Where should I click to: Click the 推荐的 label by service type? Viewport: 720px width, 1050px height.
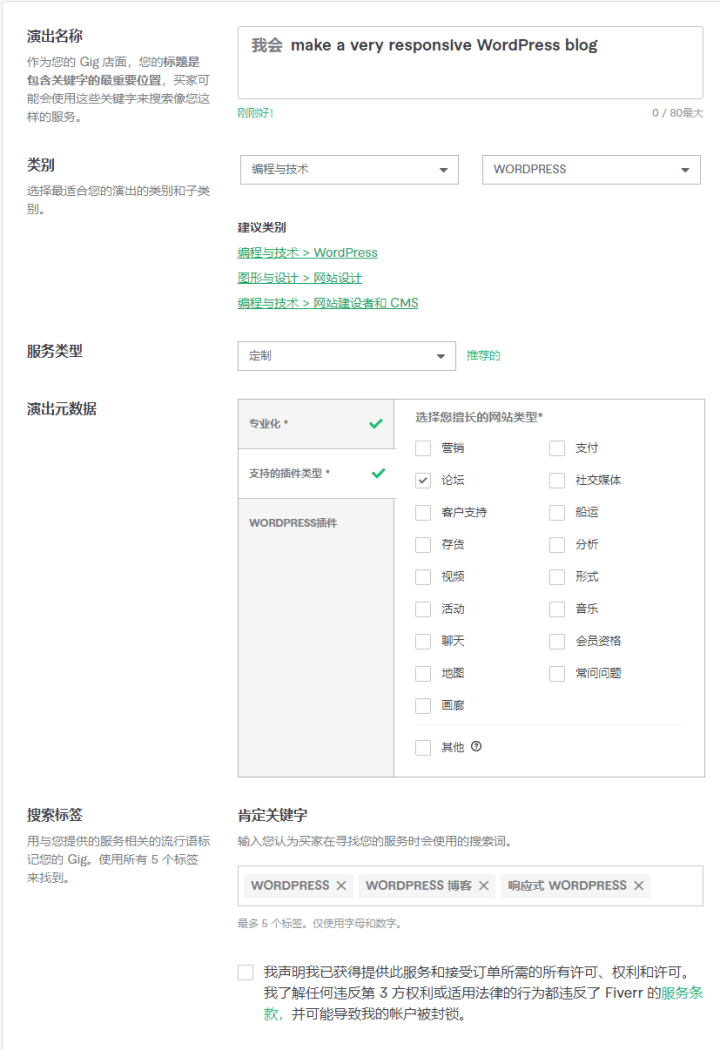coord(484,356)
